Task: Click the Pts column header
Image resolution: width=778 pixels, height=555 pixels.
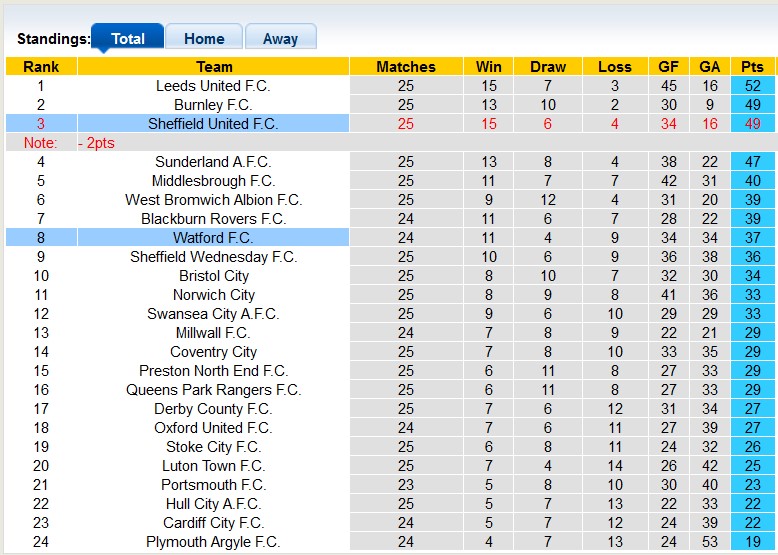Action: point(752,67)
